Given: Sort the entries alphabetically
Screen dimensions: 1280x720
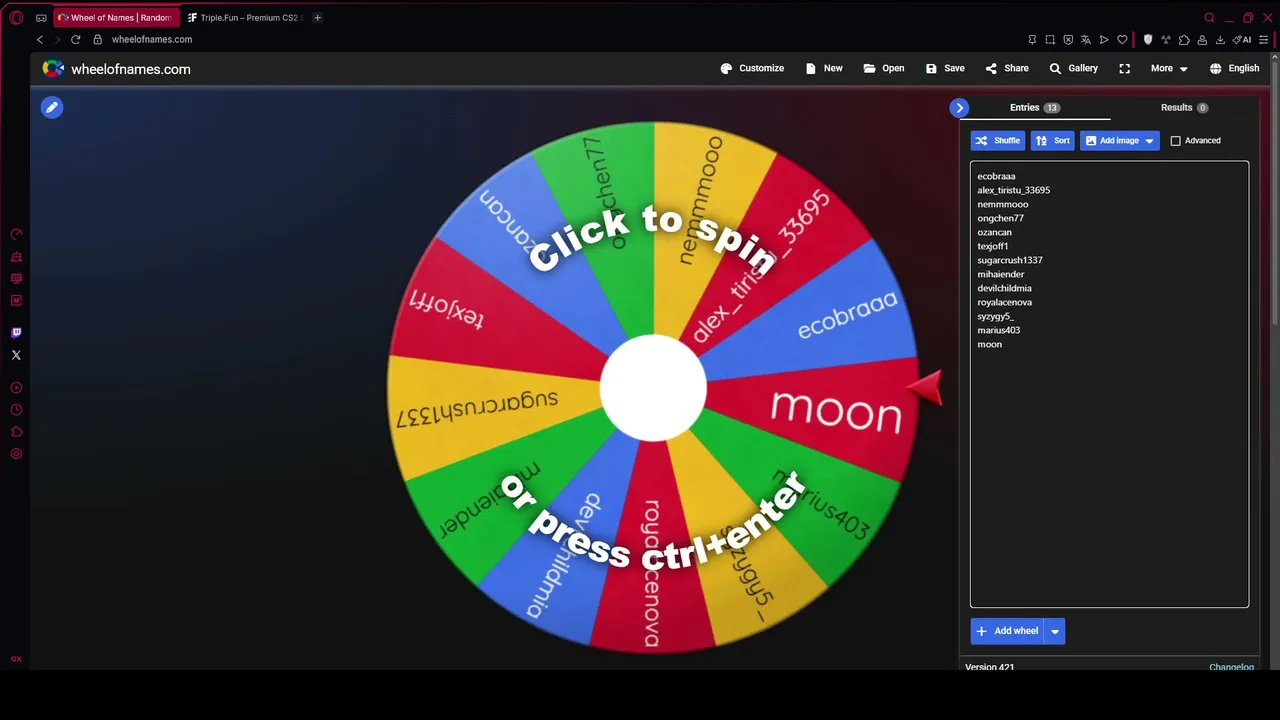Looking at the screenshot, I should tap(1052, 140).
